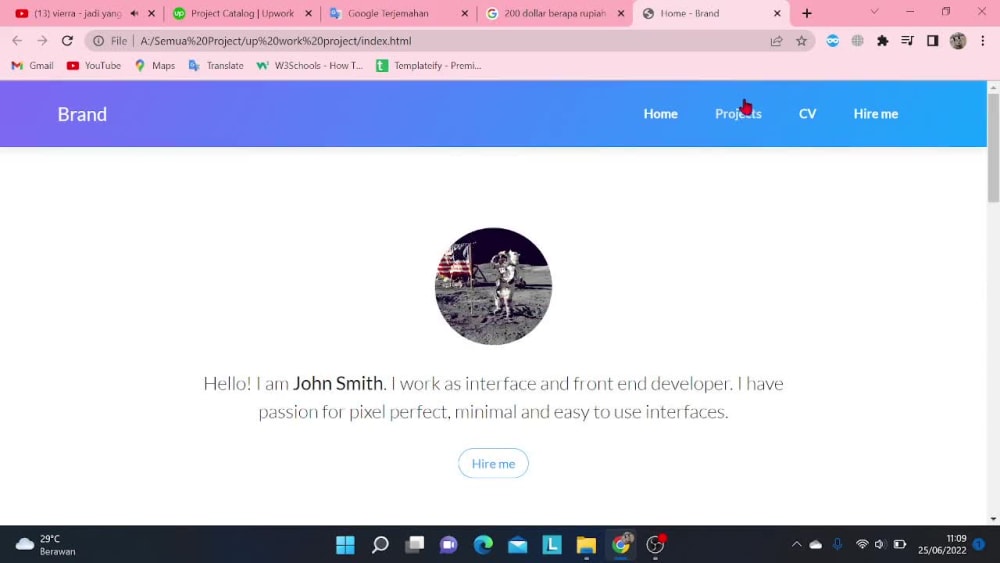Click the astronaut profile picture
The width and height of the screenshot is (1000, 563).
[493, 286]
